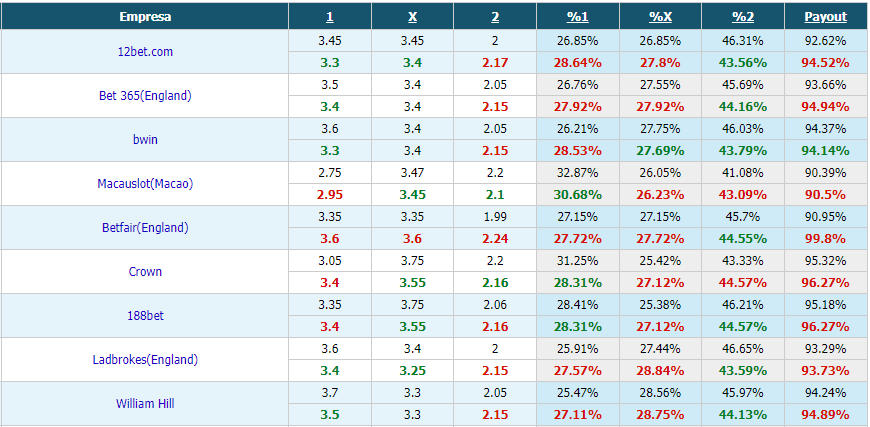The width and height of the screenshot is (870, 427).
Task: Sort table by the X column header
Action: tap(412, 17)
